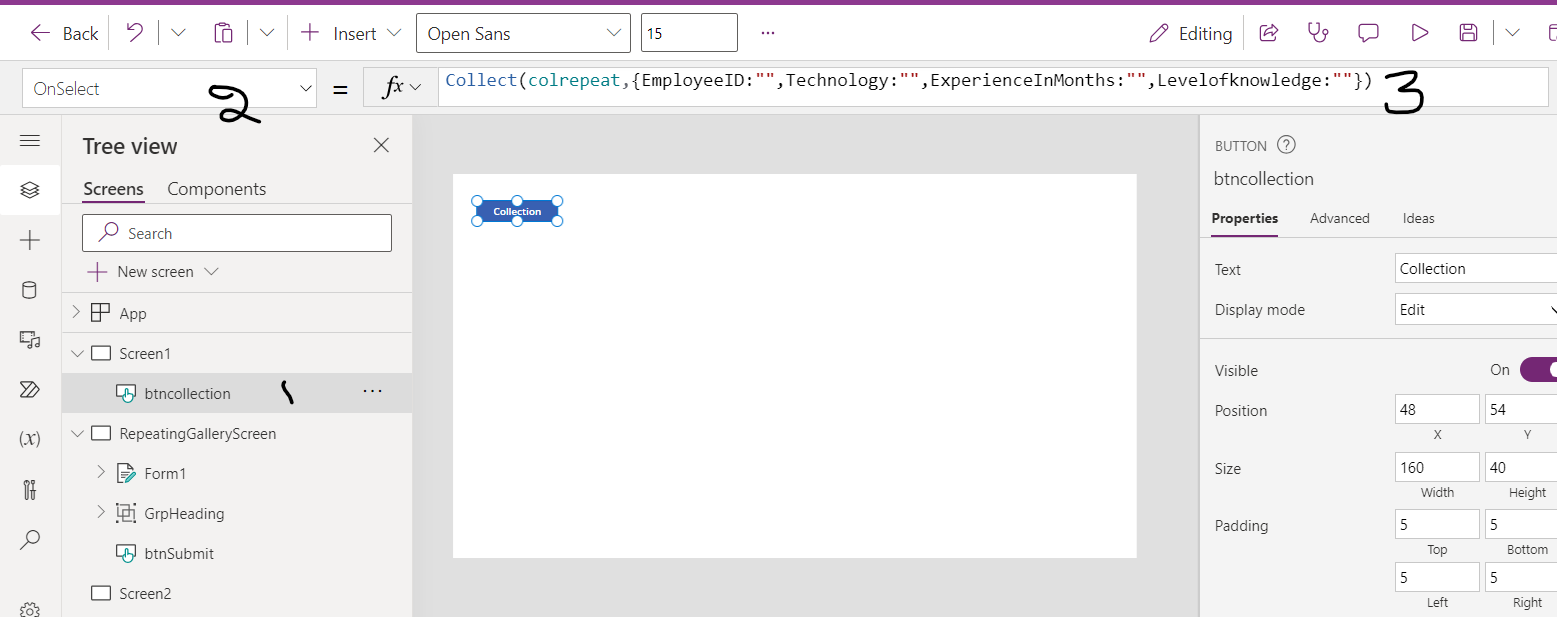1557x617 pixels.
Task: Preview the app with Play icon
Action: tap(1419, 33)
